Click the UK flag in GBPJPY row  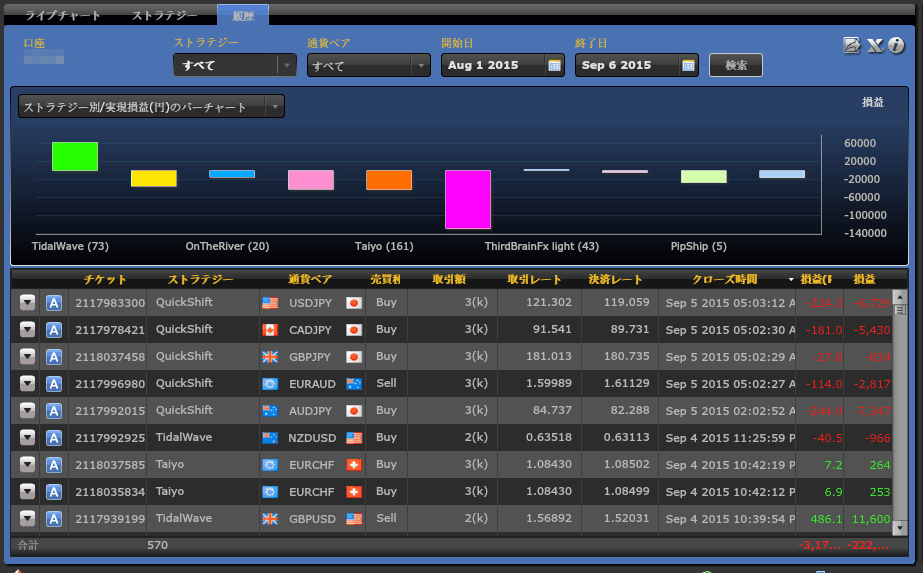(x=270, y=357)
